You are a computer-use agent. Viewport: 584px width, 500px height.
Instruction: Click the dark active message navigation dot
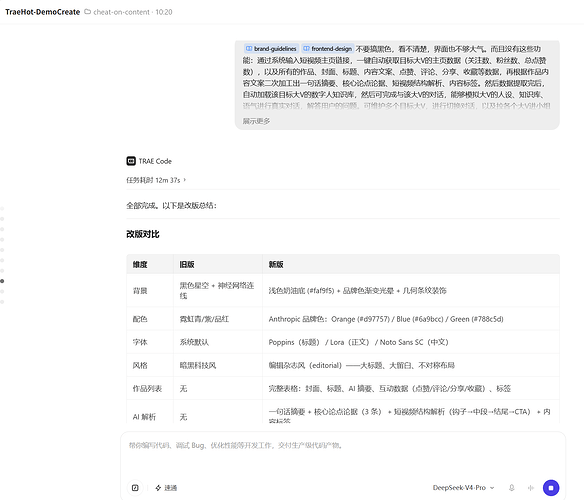point(2,281)
